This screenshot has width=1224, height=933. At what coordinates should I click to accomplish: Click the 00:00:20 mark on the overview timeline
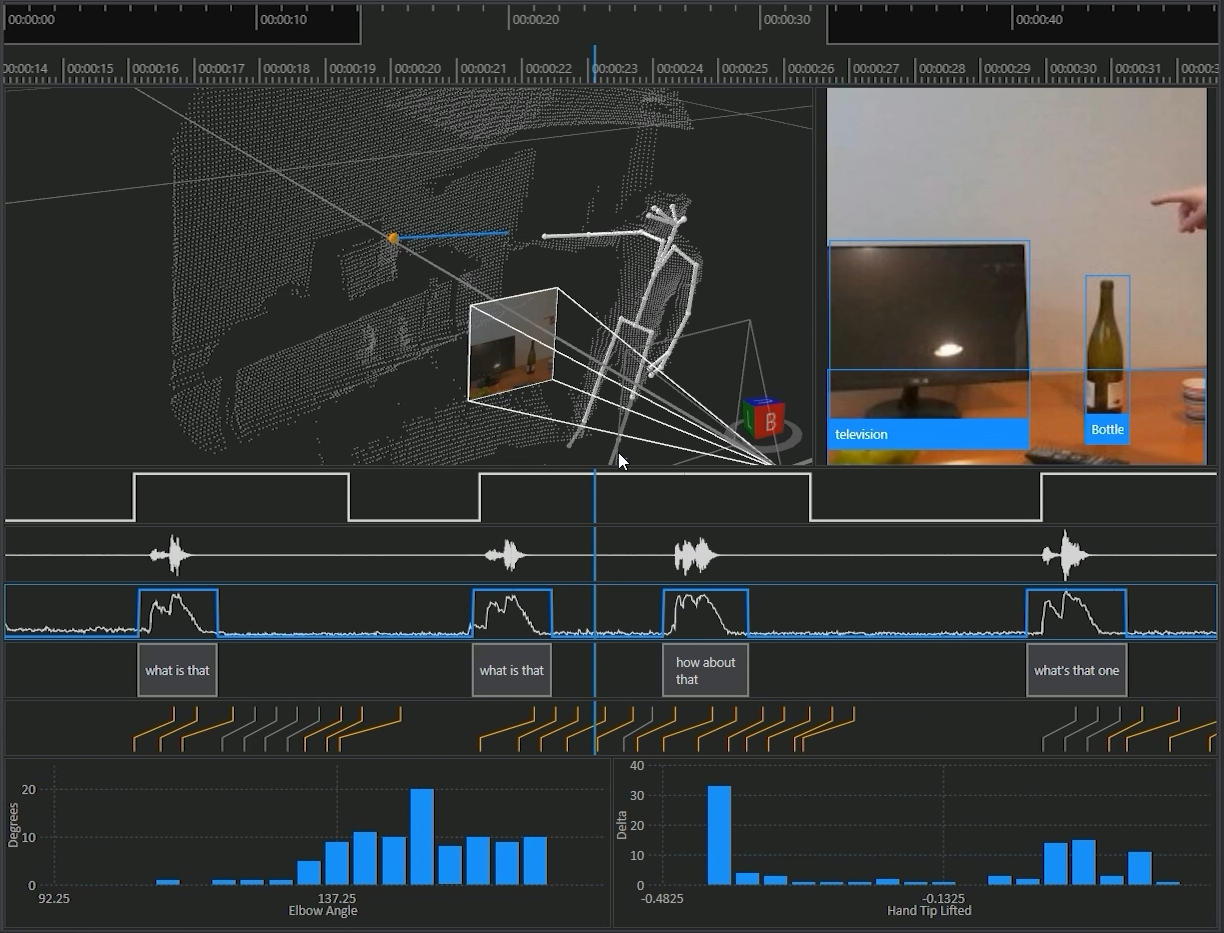point(533,19)
